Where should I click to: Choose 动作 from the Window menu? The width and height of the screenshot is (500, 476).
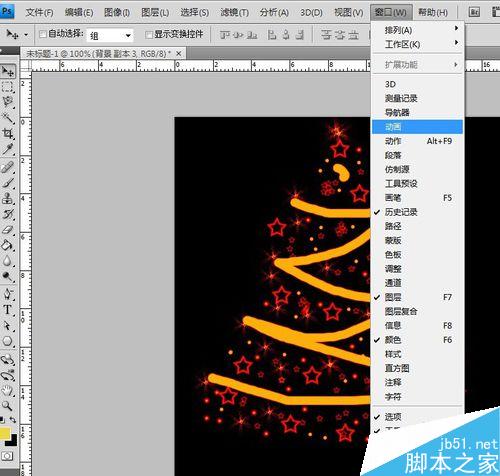coord(417,141)
